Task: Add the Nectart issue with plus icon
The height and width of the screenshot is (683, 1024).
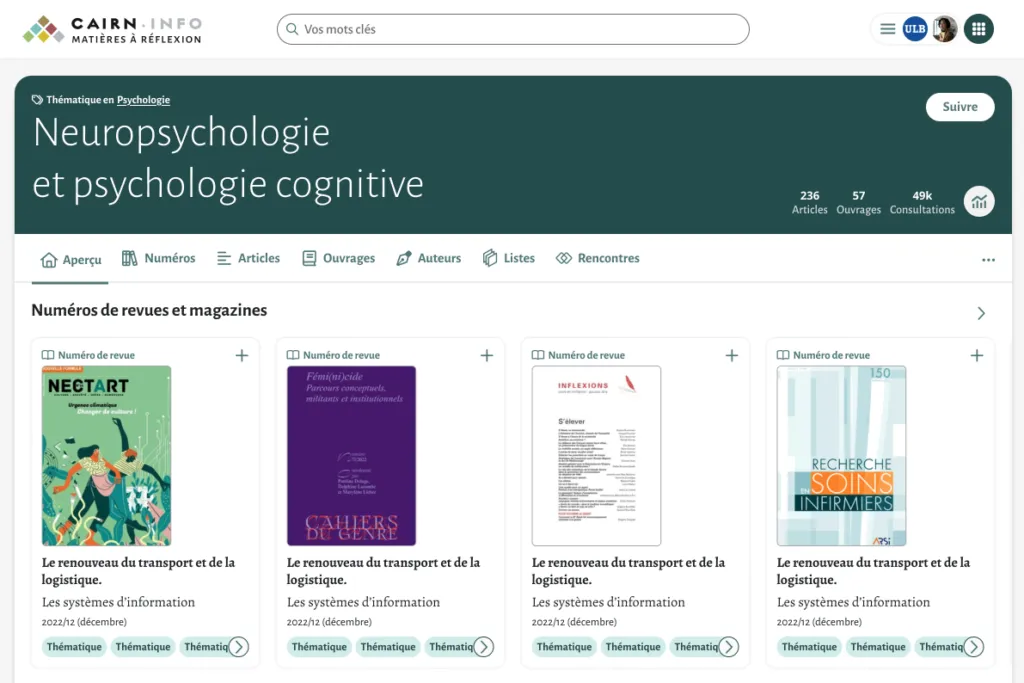Action: [x=242, y=355]
